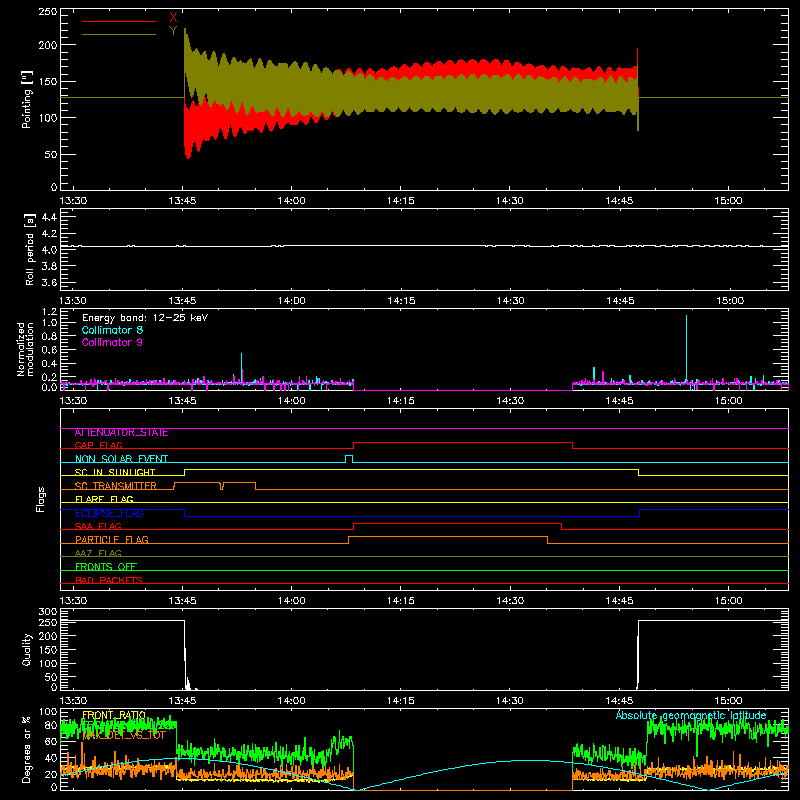The image size is (800, 800).
Task: Click the red X legend line
Action: click(x=119, y=21)
